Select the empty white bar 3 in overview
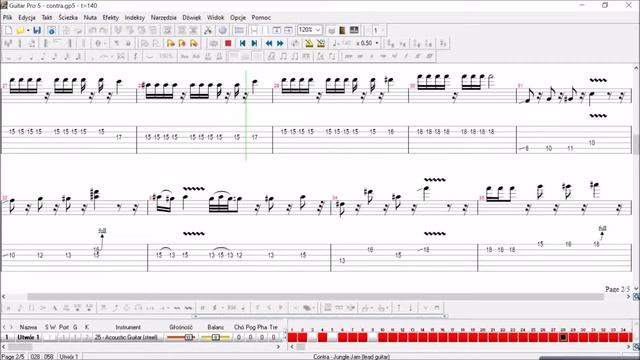 312,337
